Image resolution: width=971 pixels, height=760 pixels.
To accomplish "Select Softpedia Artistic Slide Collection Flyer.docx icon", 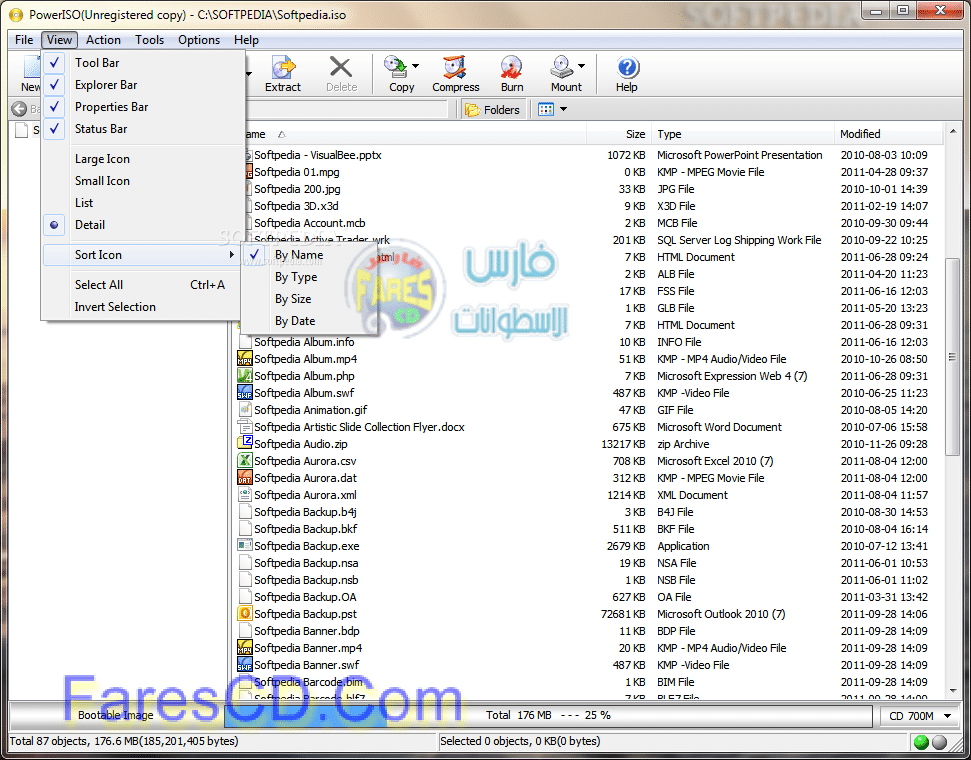I will [x=245, y=427].
